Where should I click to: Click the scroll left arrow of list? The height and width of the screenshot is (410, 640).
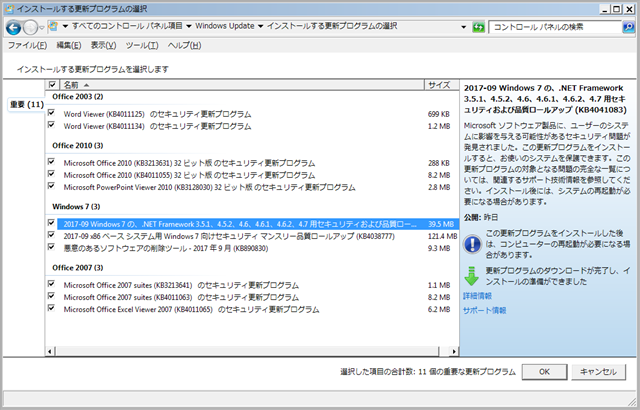[x=50, y=351]
